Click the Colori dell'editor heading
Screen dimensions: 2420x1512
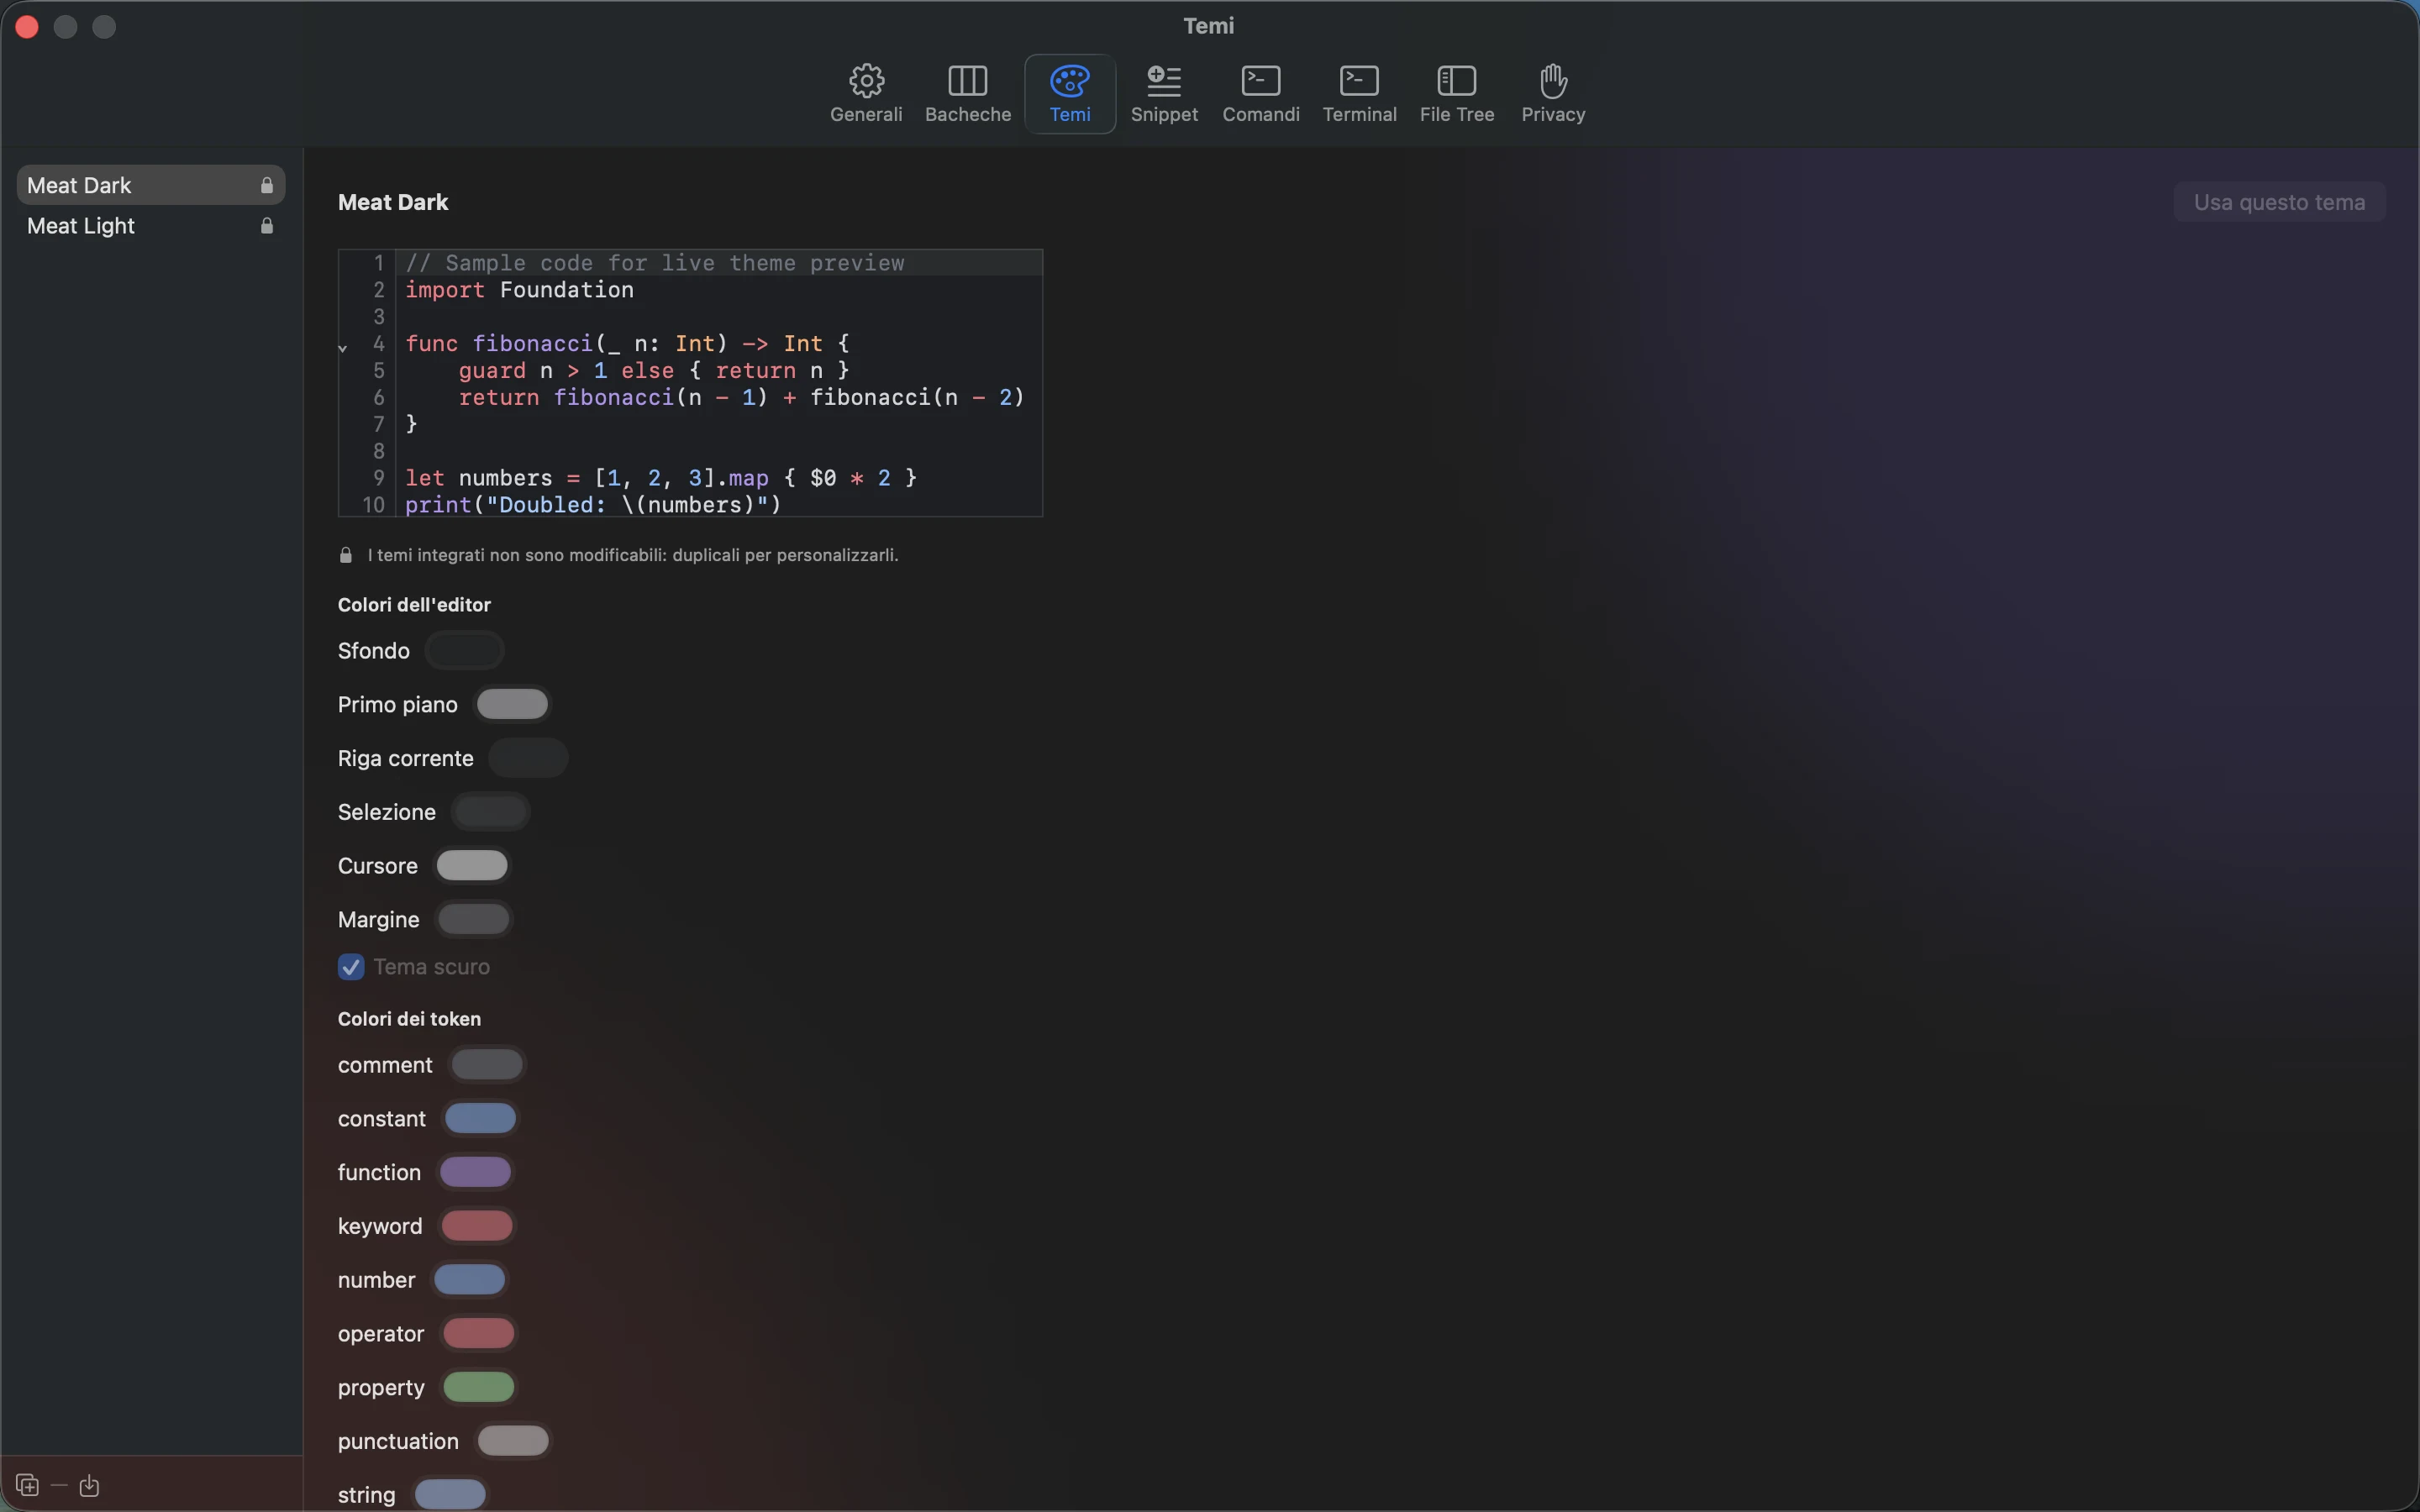click(x=414, y=605)
